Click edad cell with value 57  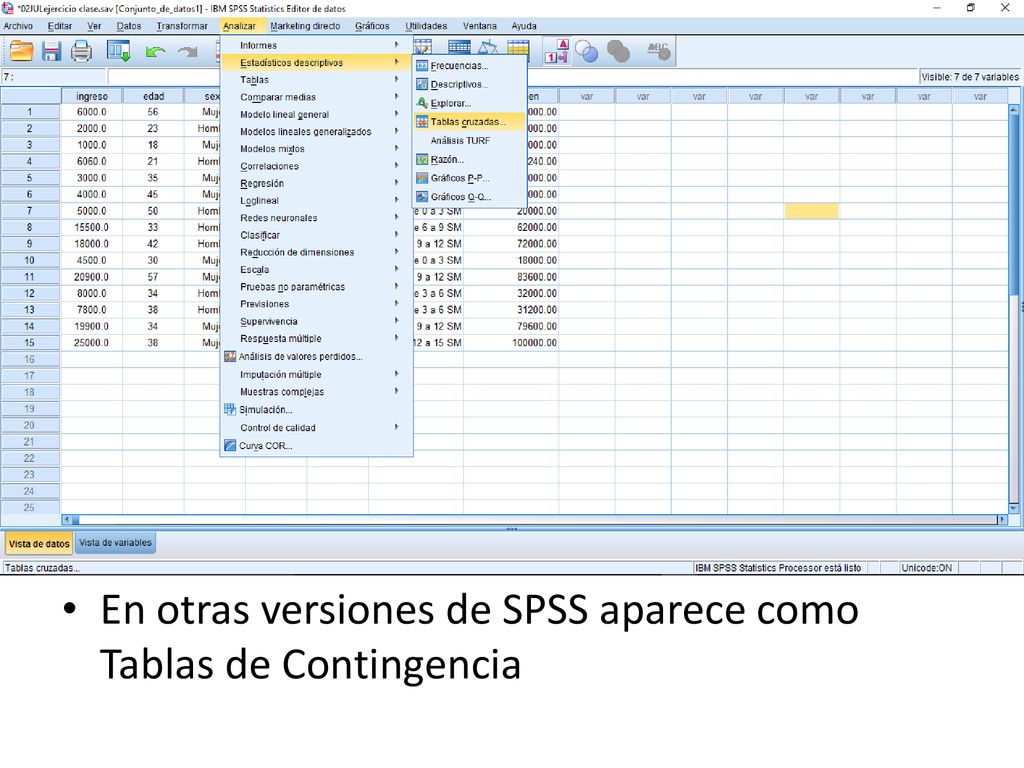coord(153,277)
